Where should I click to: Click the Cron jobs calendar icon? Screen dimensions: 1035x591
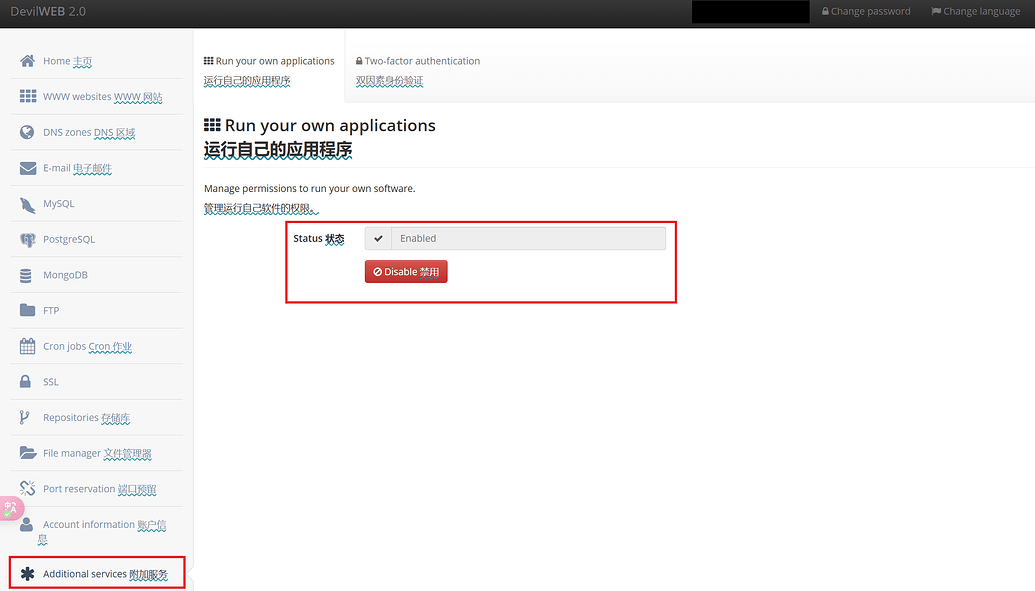click(27, 346)
